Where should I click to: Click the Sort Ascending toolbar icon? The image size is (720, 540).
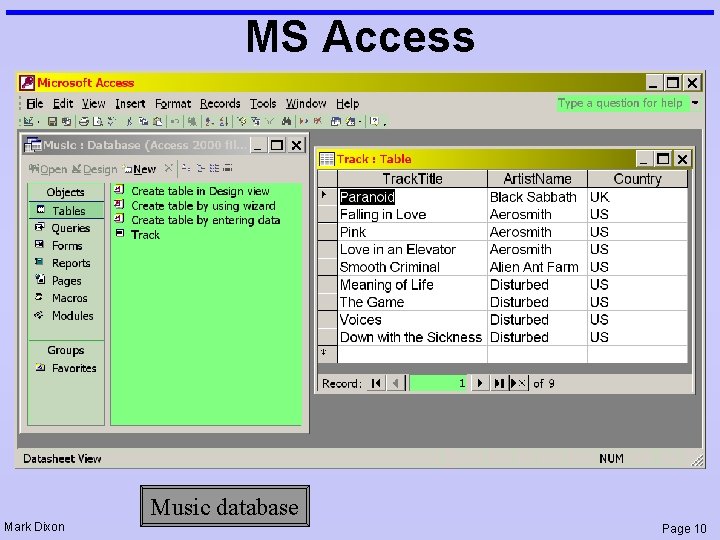coord(209,121)
